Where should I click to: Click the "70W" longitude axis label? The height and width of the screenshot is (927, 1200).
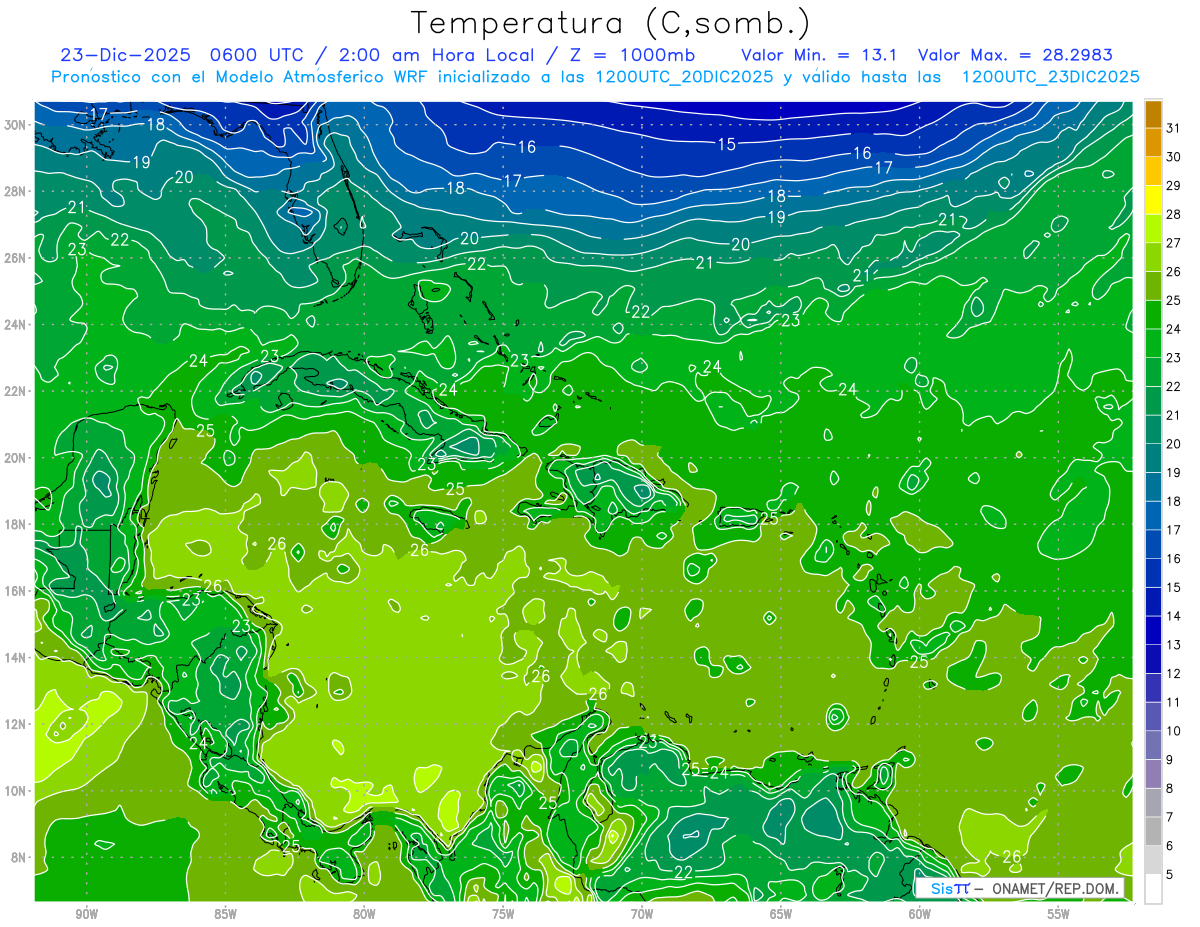[x=642, y=914]
